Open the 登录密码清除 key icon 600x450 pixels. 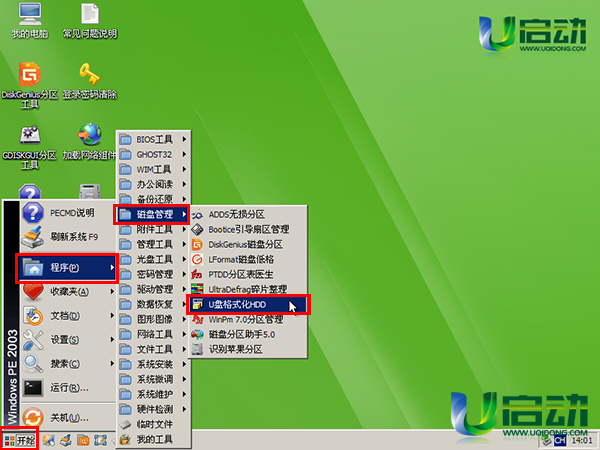(x=90, y=81)
